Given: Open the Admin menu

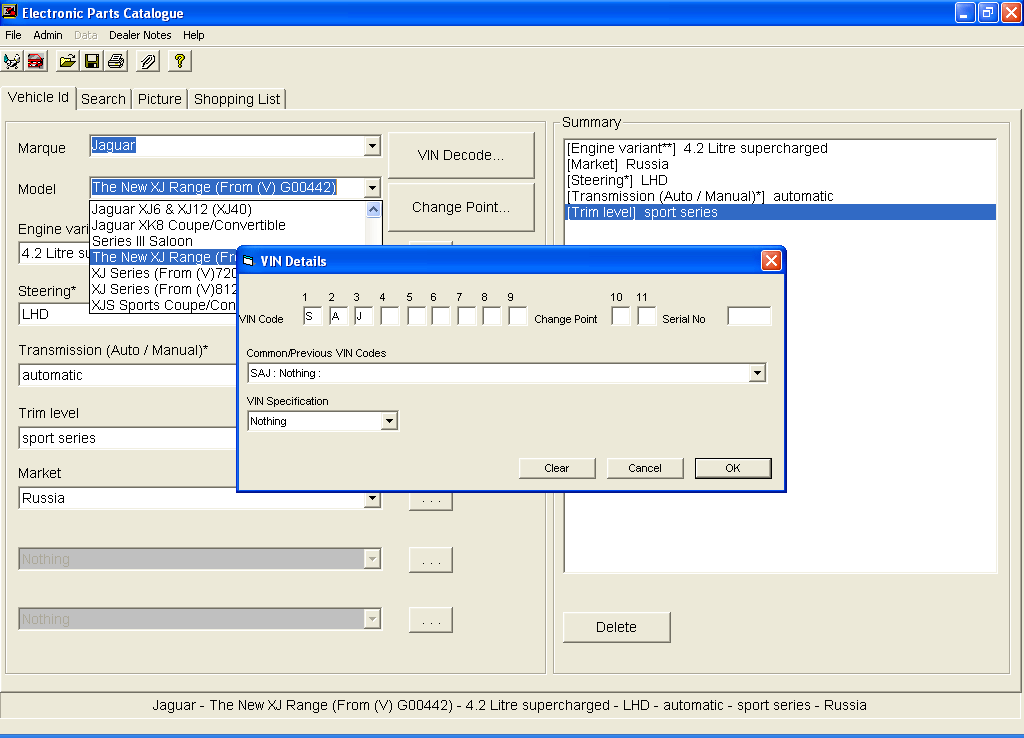Looking at the screenshot, I should (x=48, y=35).
